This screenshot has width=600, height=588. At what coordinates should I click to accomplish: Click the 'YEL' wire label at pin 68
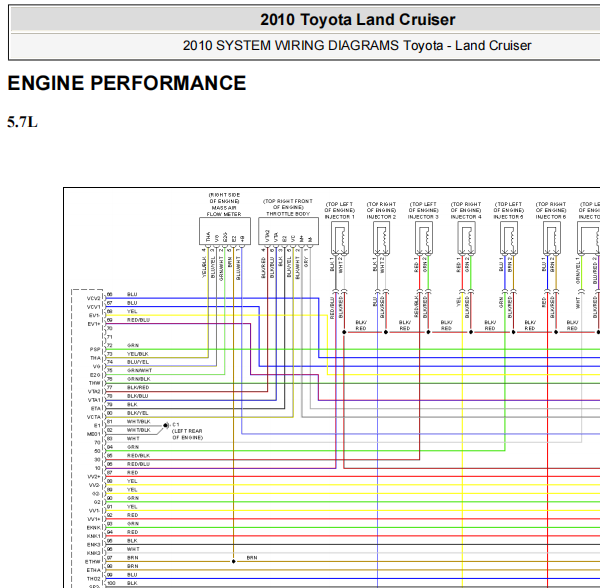click(132, 311)
